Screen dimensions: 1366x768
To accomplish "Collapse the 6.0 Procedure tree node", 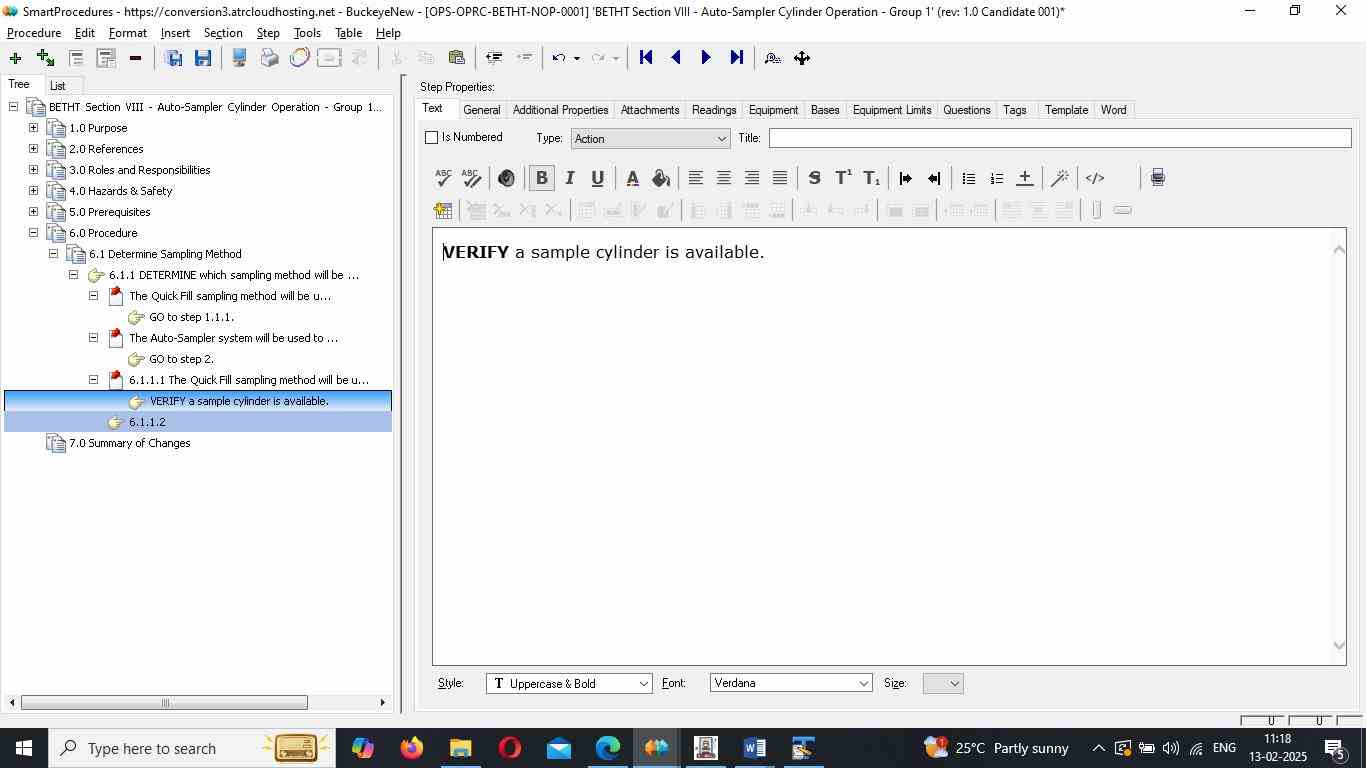I will pos(33,233).
